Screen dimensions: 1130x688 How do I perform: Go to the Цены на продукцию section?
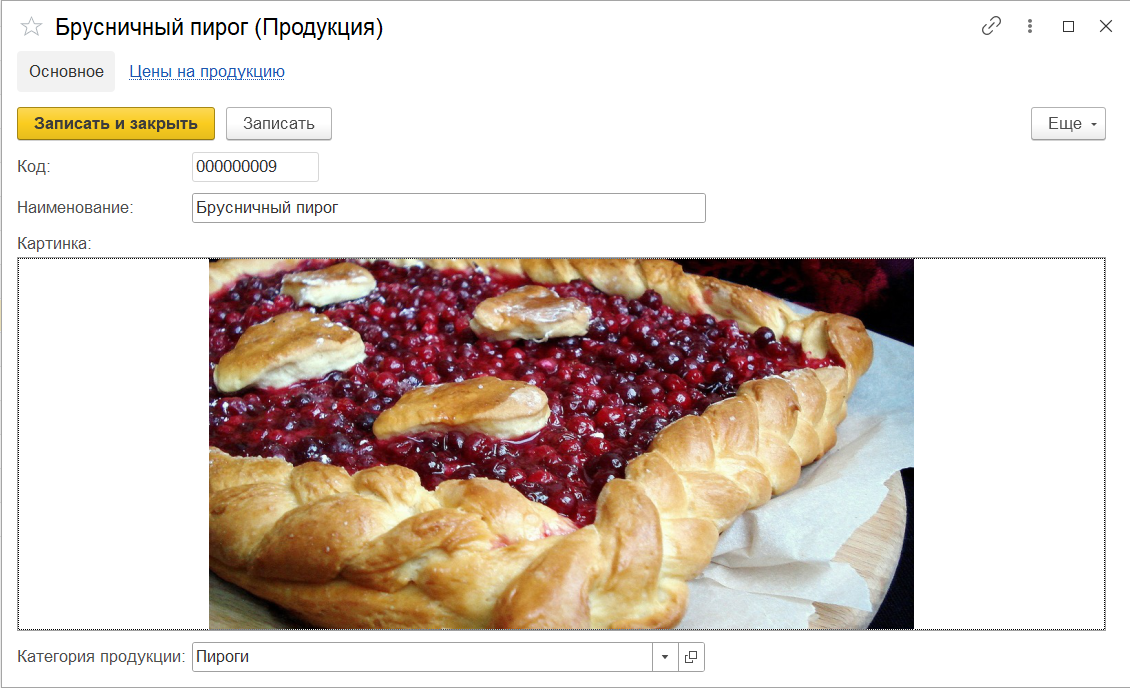click(207, 71)
